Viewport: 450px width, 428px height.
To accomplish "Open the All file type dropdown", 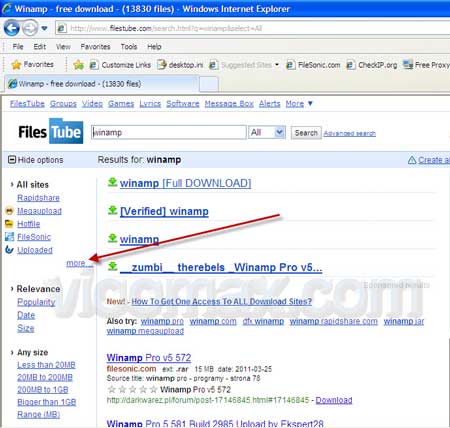I will pos(267,133).
